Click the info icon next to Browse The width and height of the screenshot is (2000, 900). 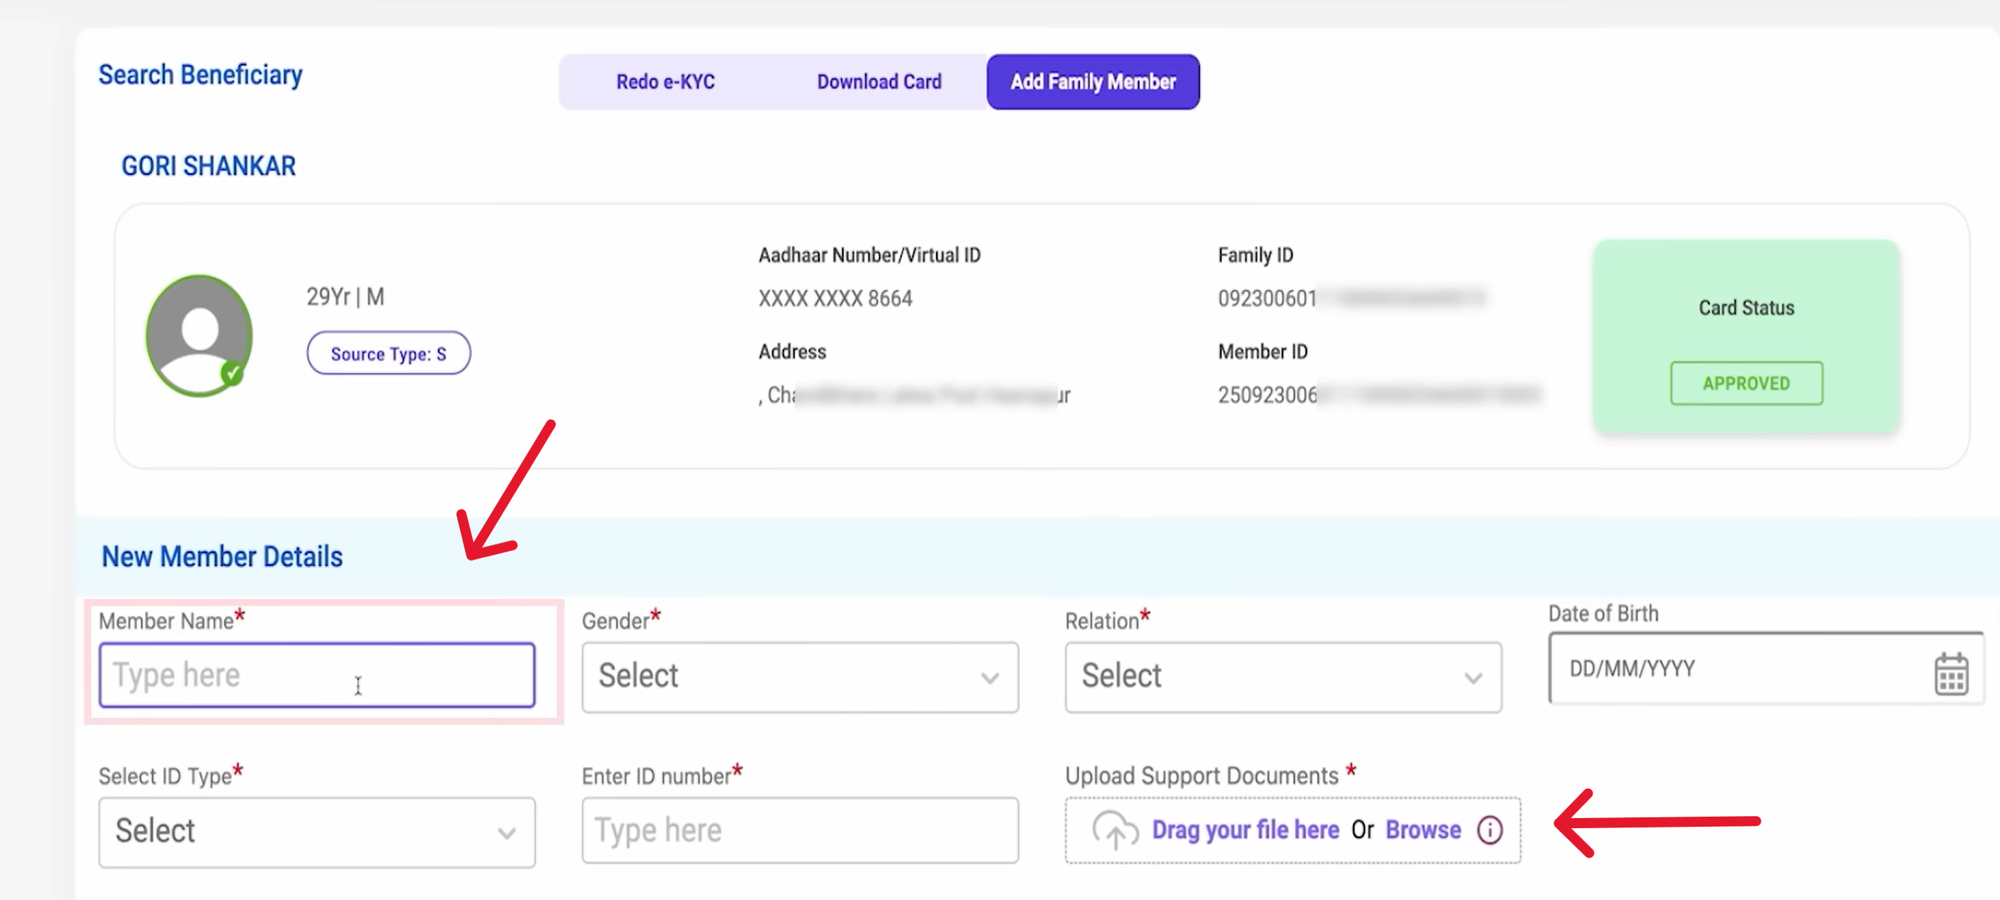pos(1489,830)
